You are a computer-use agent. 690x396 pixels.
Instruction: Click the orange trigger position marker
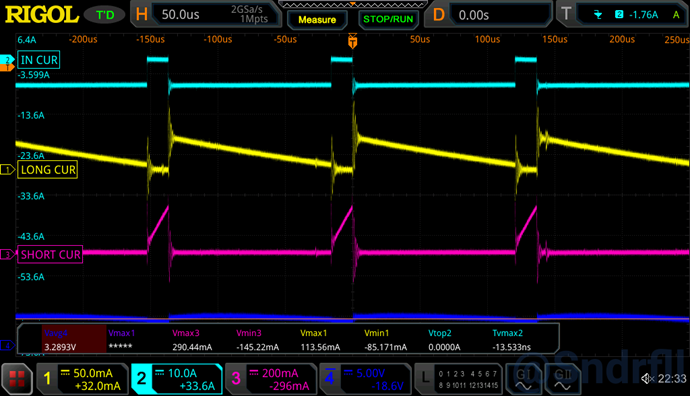coord(352,41)
